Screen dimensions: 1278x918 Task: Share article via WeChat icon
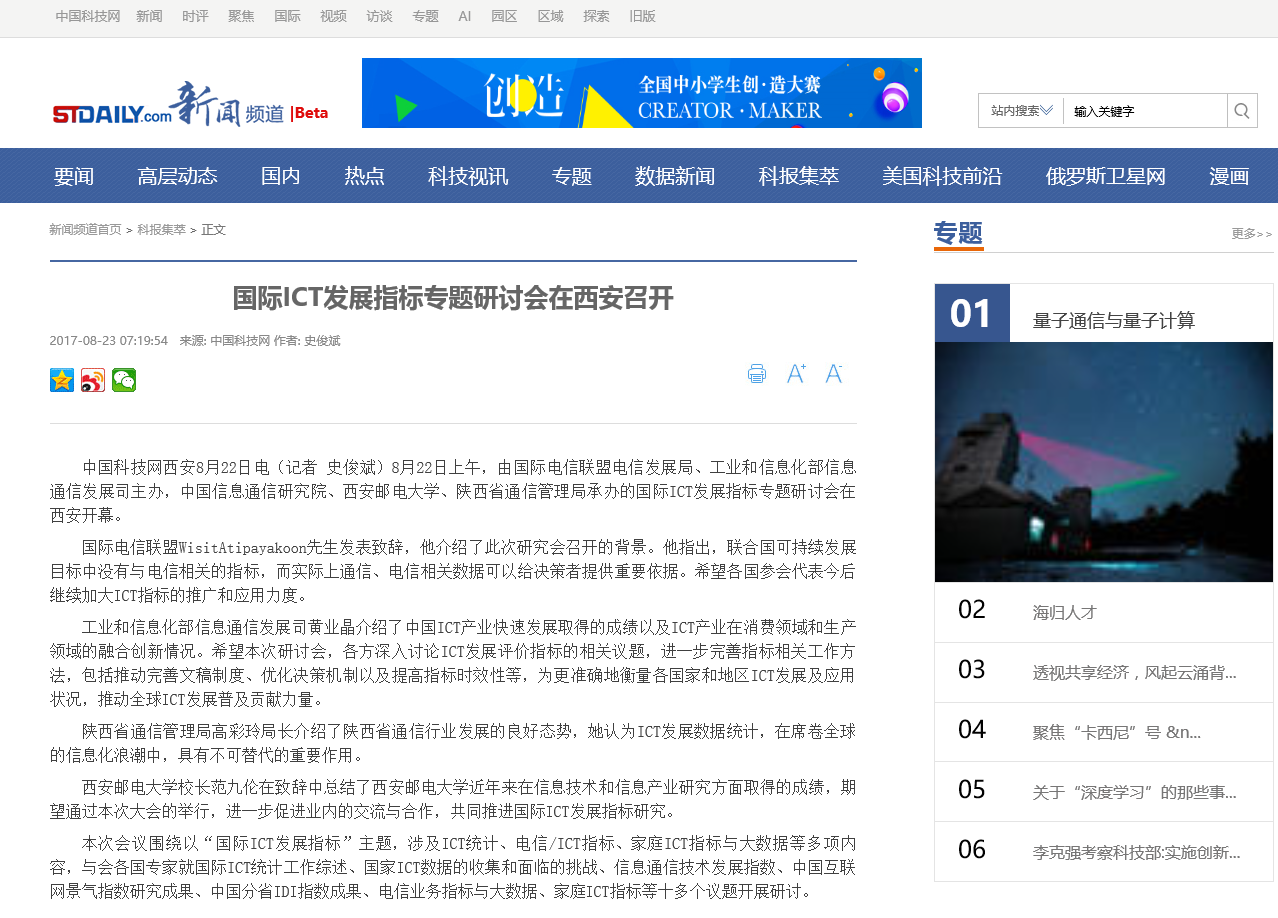tap(124, 380)
